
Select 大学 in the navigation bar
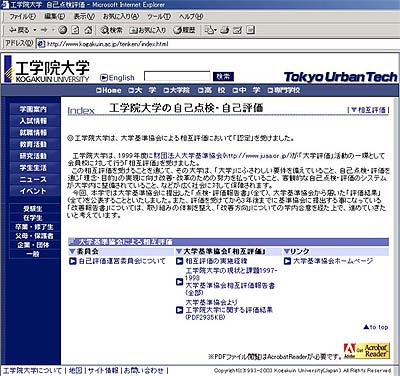tap(142, 90)
